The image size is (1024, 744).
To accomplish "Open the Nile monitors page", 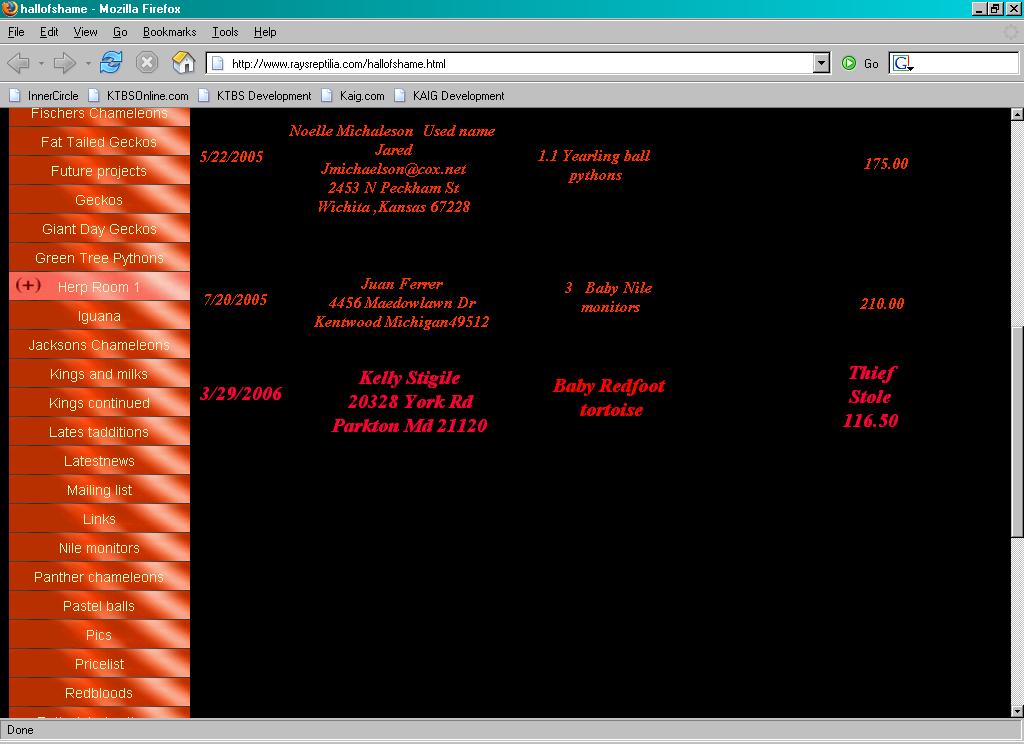I will click(99, 548).
